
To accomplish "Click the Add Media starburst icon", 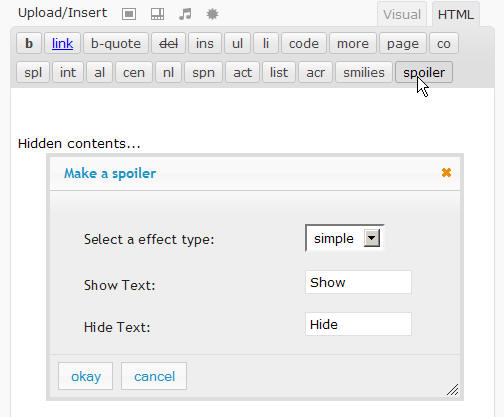I will (x=212, y=14).
